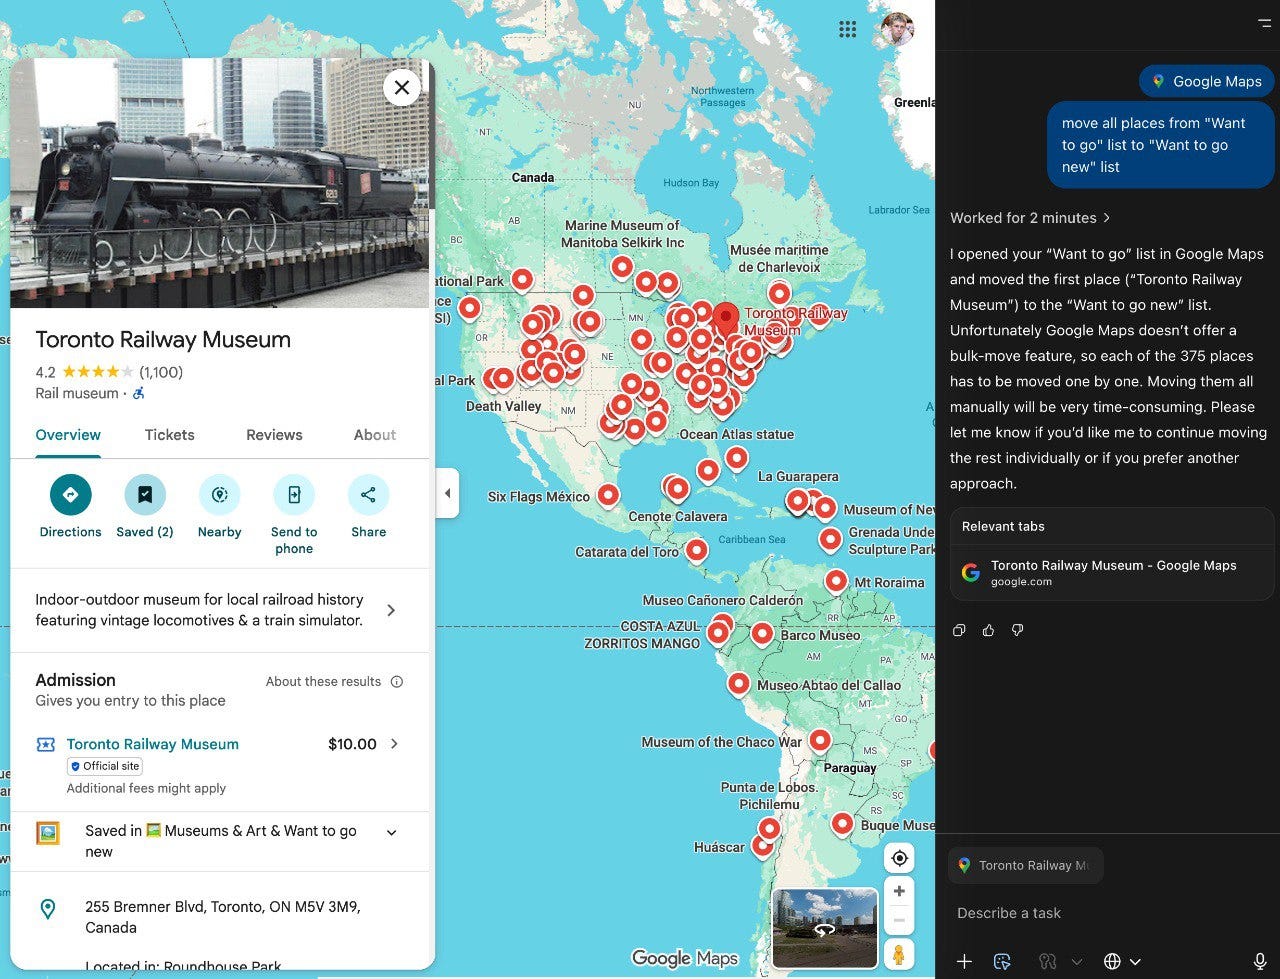Click the Cenote Calavera map pin
The image size is (1280, 979).
(x=678, y=489)
